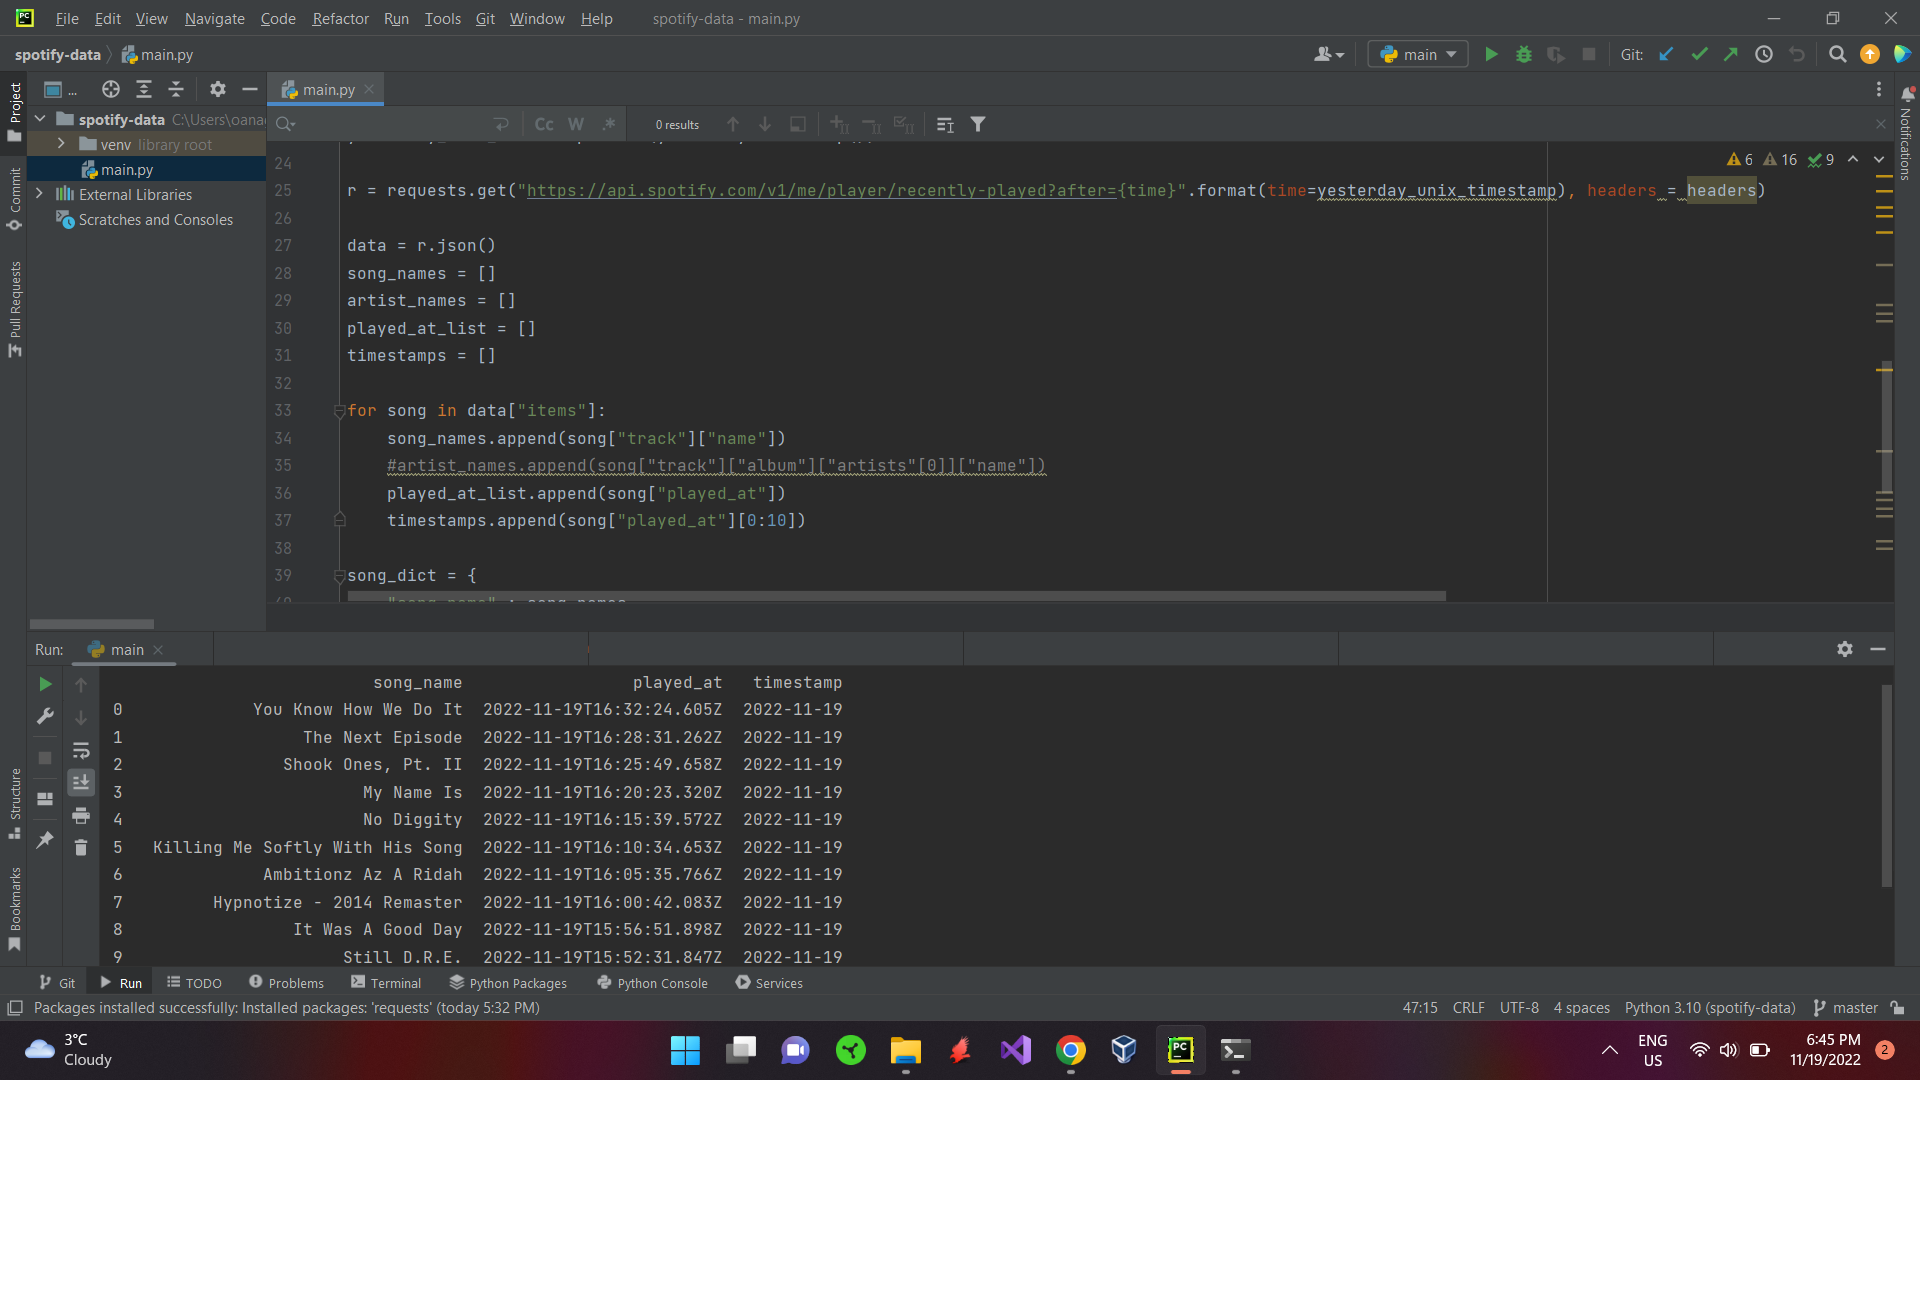
Task: Open Search Everywhere via the magnifier icon
Action: tap(1837, 54)
